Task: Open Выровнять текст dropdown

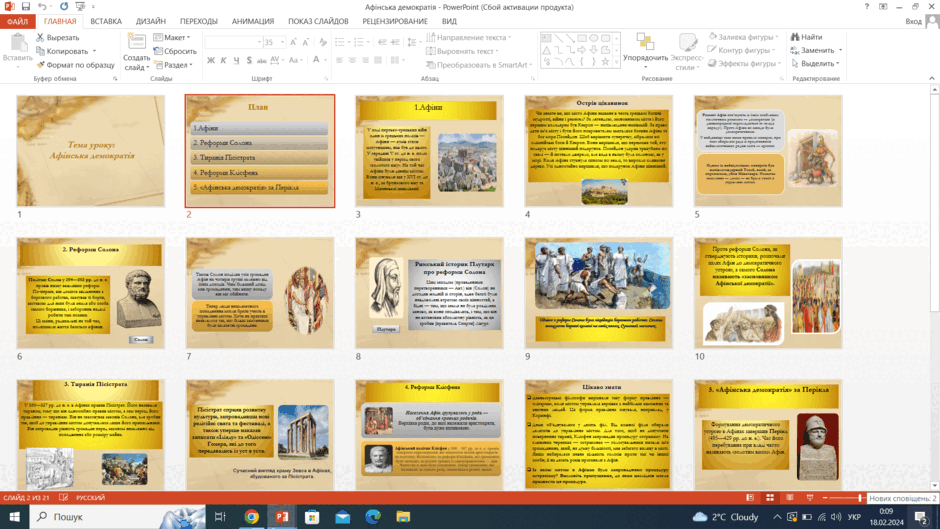Action: point(462,51)
